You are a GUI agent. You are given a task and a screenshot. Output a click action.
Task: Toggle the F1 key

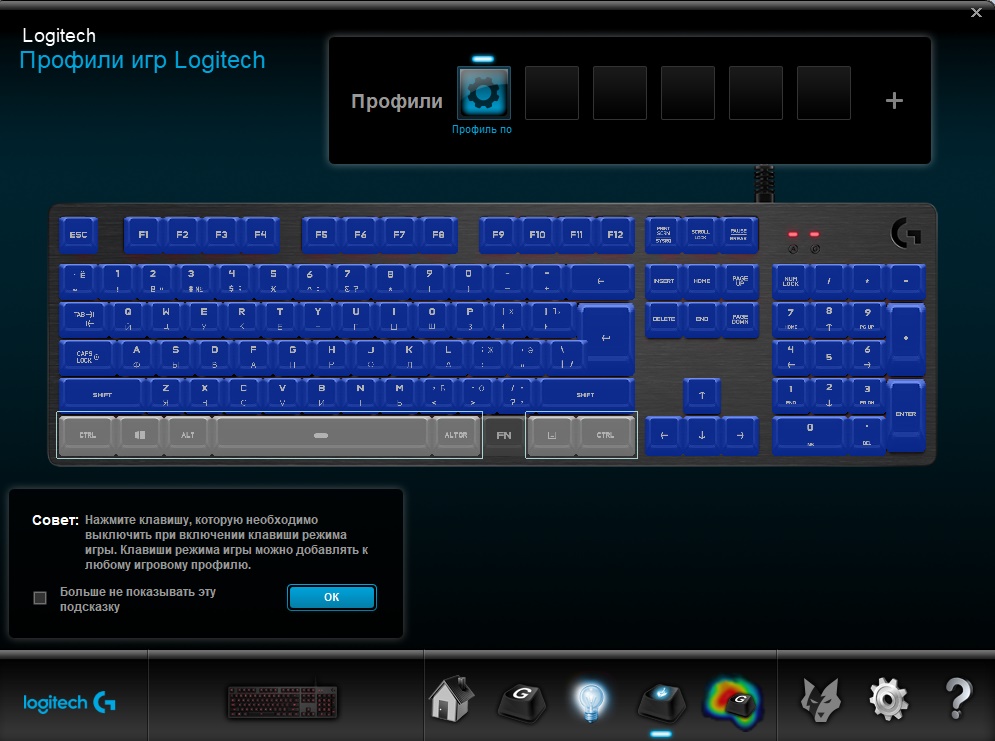pos(143,235)
